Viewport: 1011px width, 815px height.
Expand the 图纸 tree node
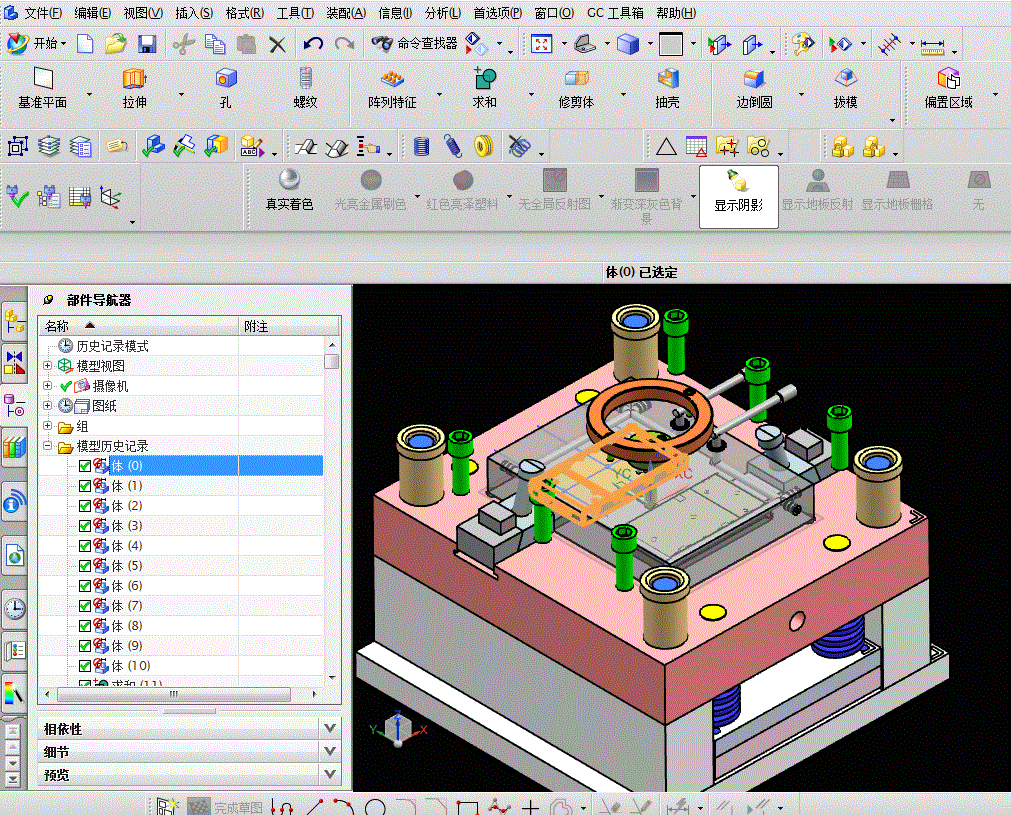pyautogui.click(x=47, y=406)
